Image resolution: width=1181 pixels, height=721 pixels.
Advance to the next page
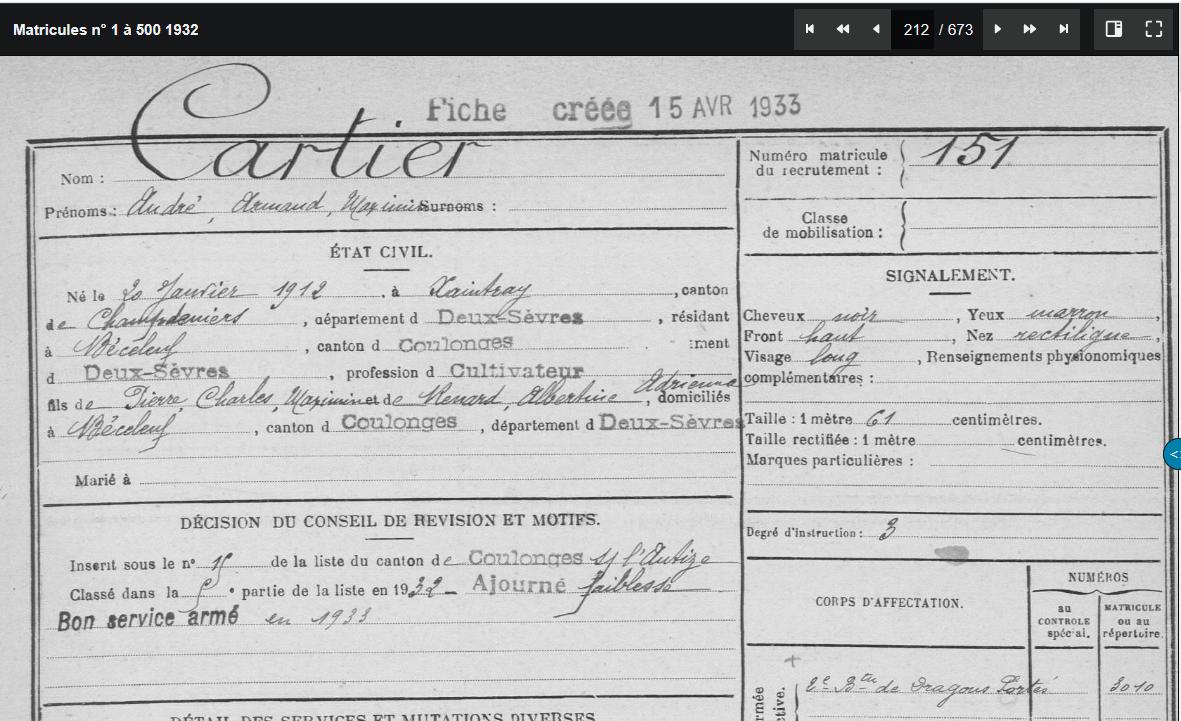pos(997,29)
